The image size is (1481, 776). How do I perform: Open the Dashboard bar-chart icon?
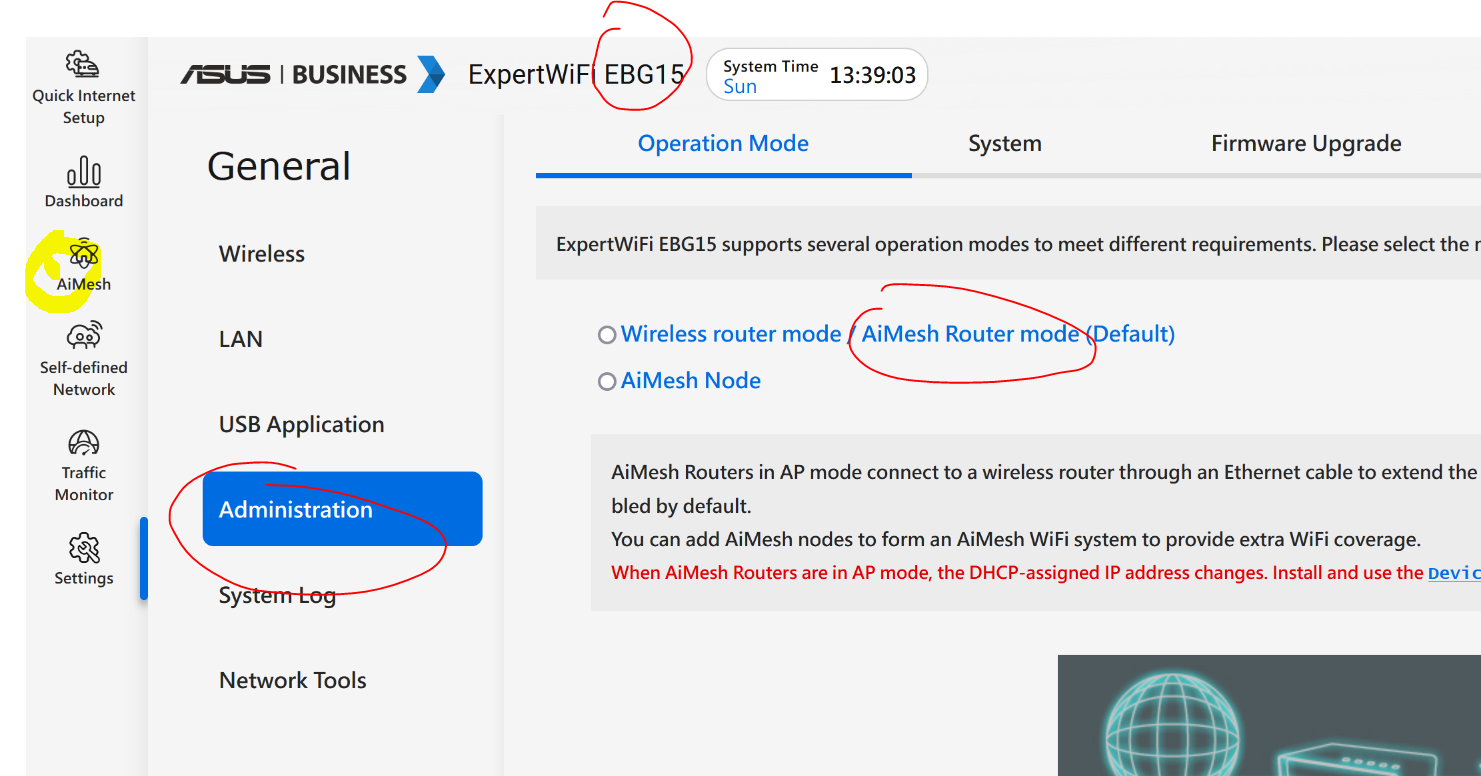point(84,172)
